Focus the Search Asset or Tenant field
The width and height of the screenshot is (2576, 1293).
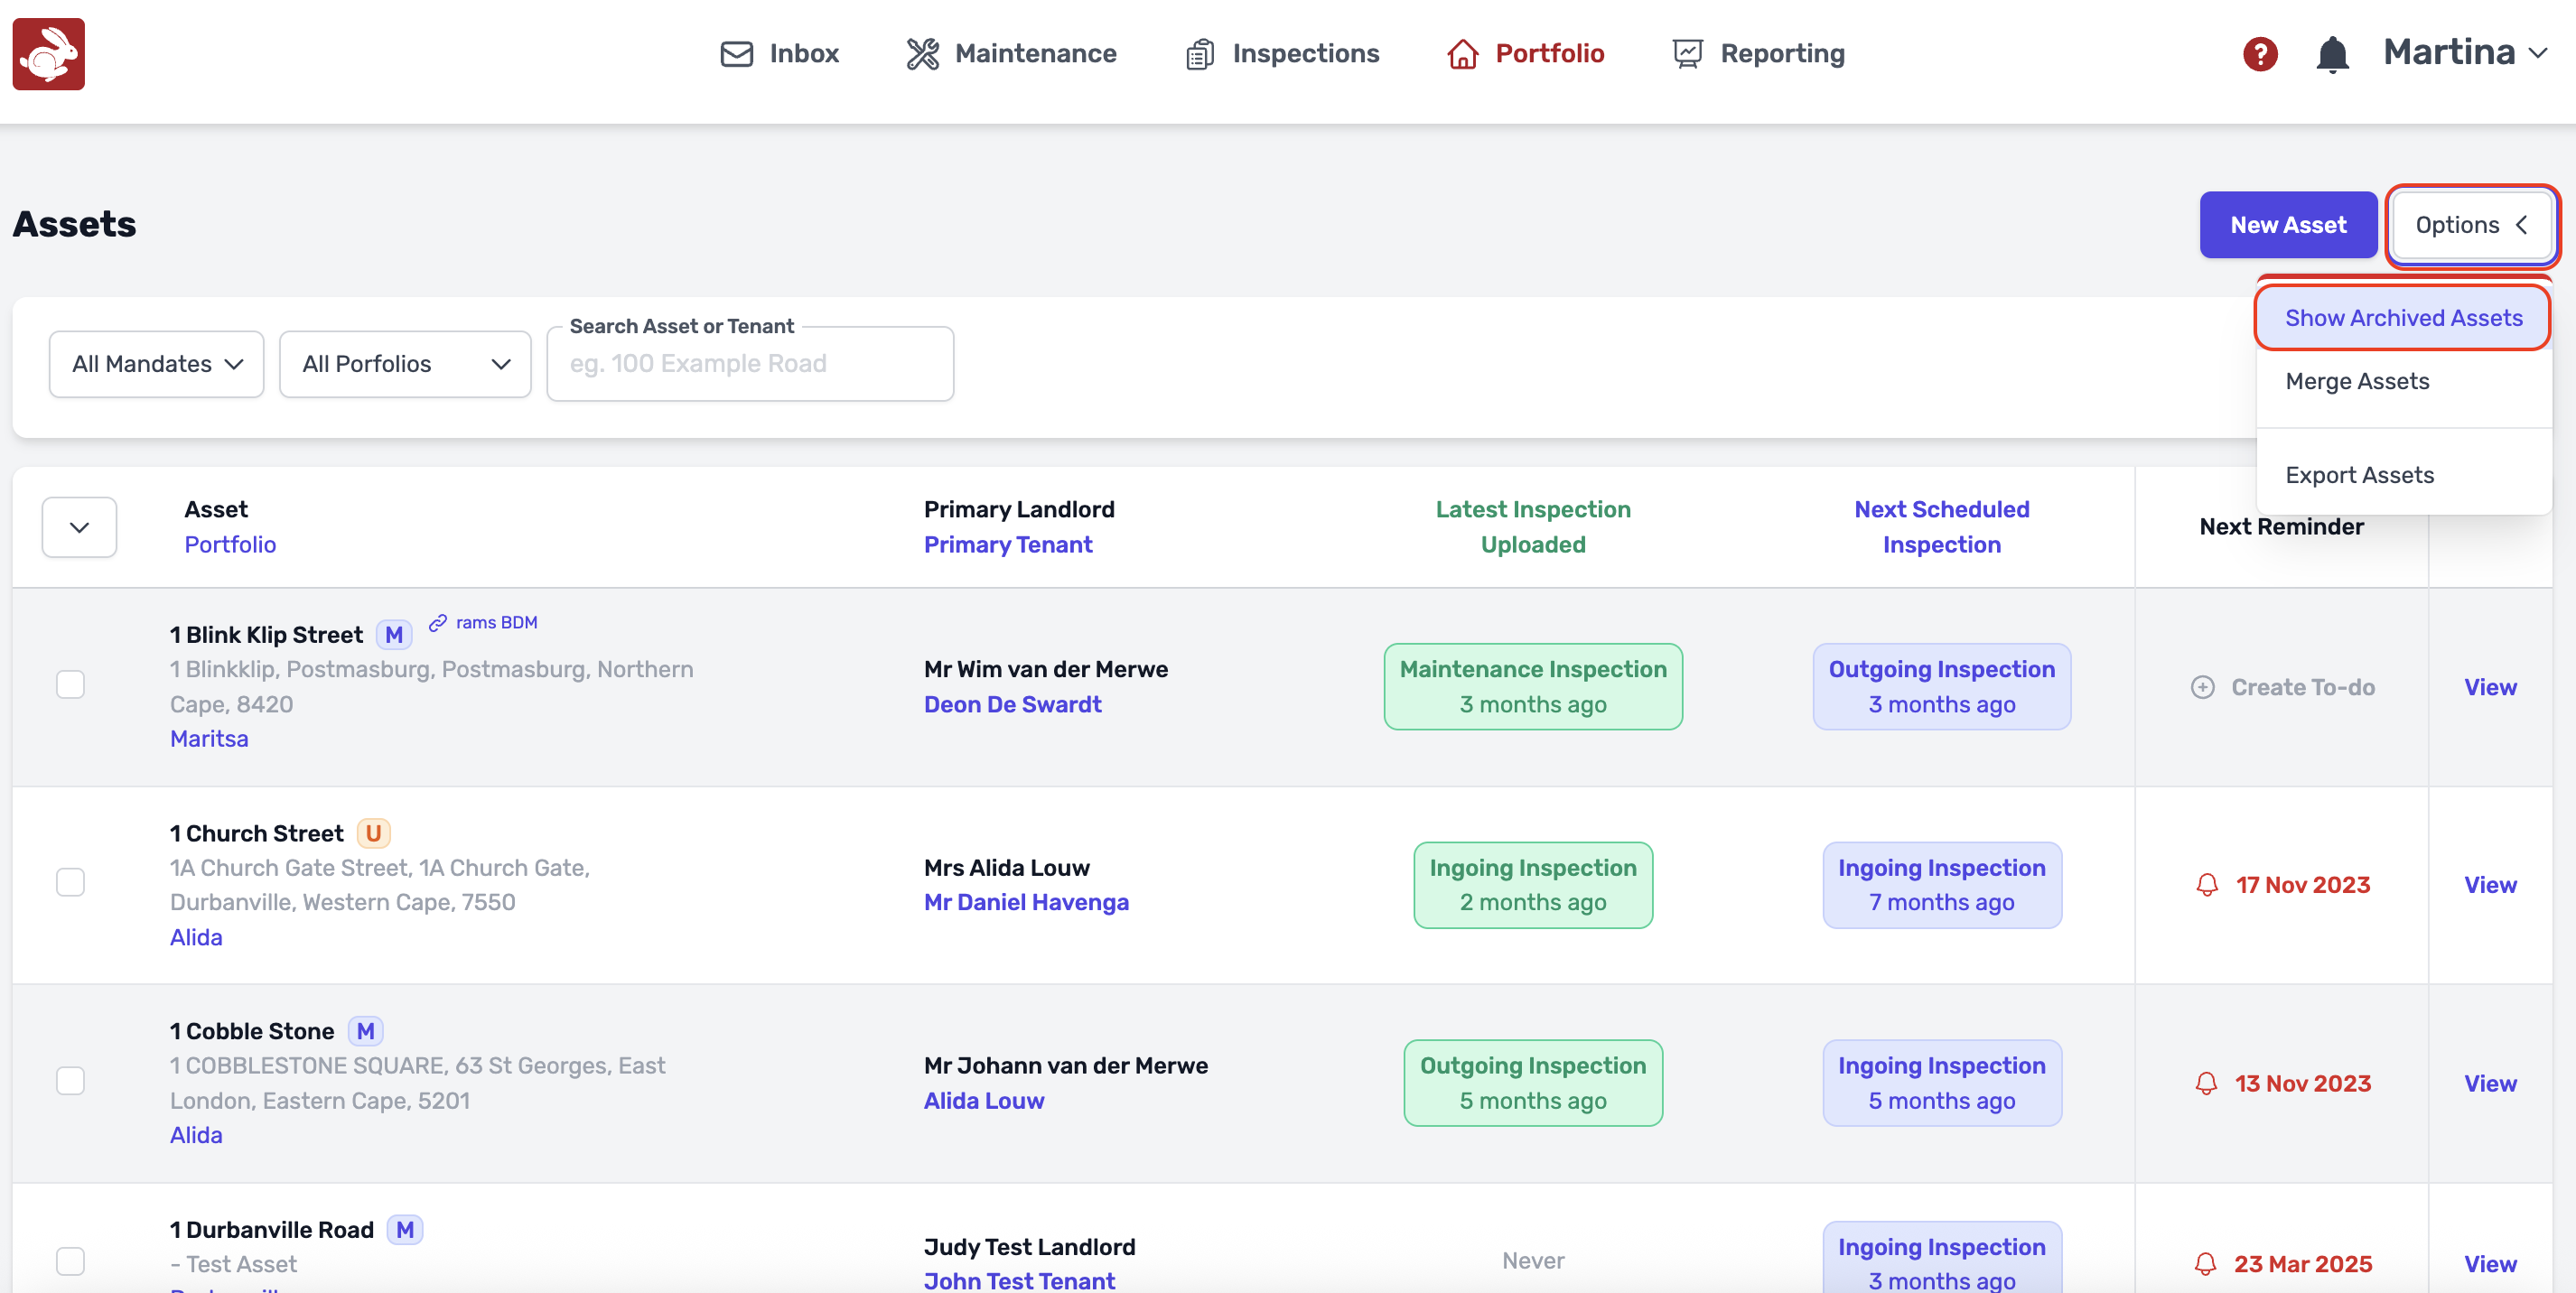click(x=750, y=364)
